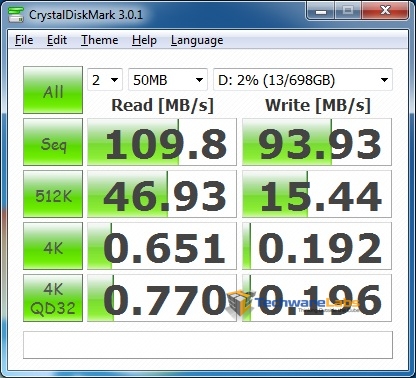Start the 4K QD32 benchmark test
416x378 pixels.
pyautogui.click(x=53, y=298)
